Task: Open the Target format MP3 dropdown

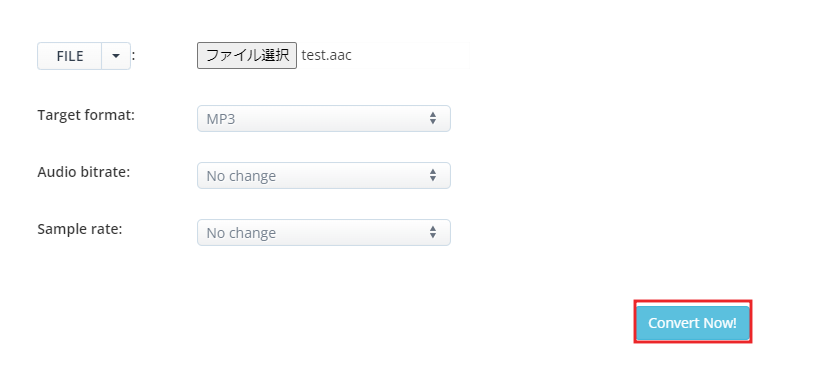Action: click(x=324, y=119)
